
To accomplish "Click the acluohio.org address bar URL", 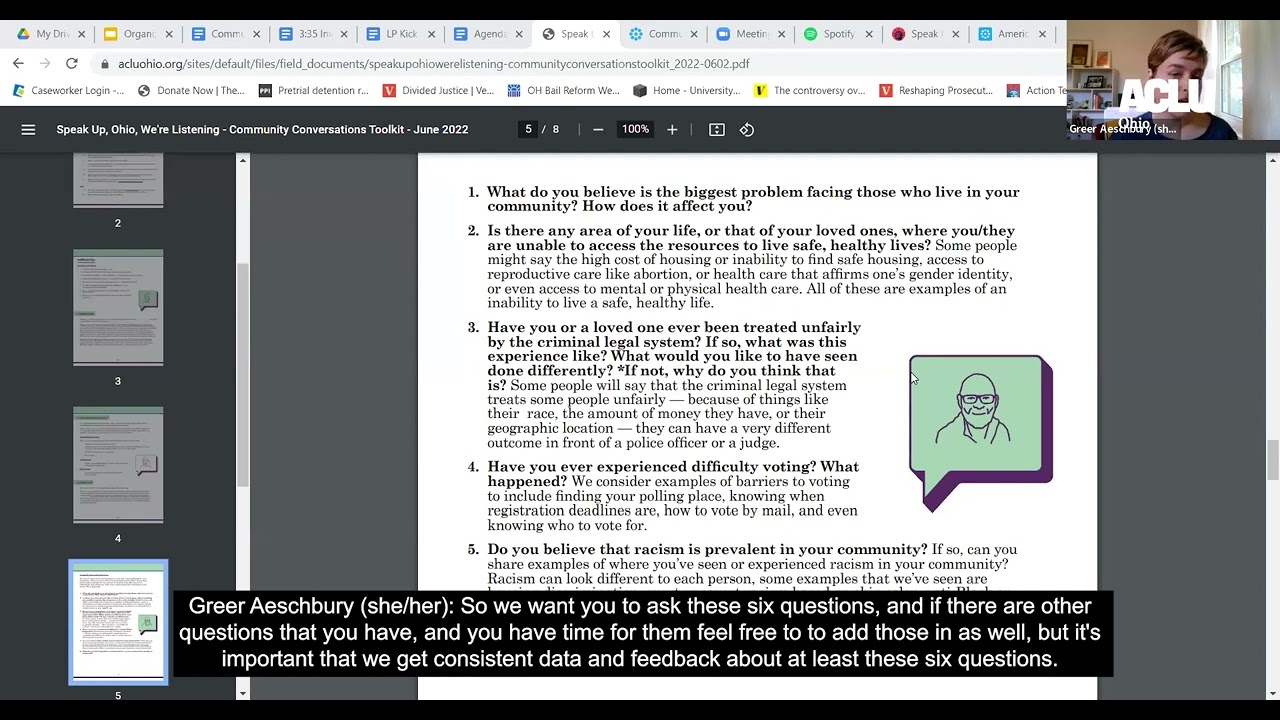I will (x=433, y=63).
